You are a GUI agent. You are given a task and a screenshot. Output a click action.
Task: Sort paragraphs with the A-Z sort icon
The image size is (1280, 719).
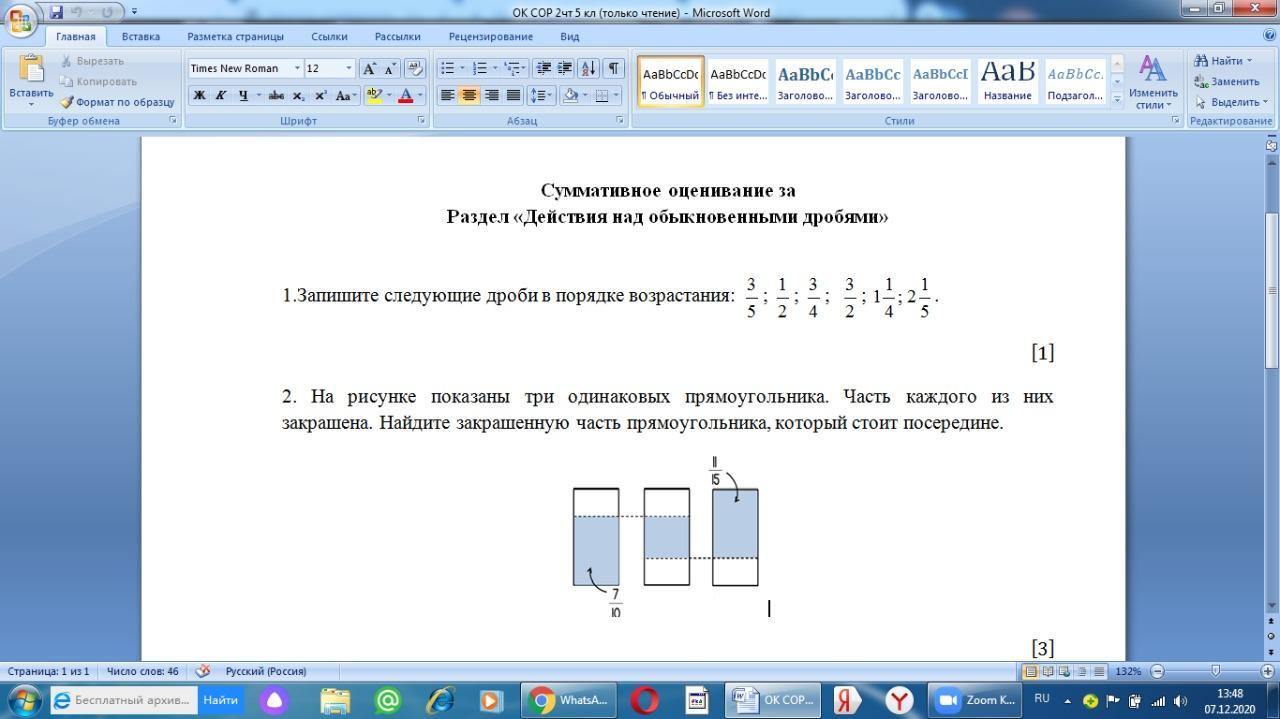(x=588, y=68)
